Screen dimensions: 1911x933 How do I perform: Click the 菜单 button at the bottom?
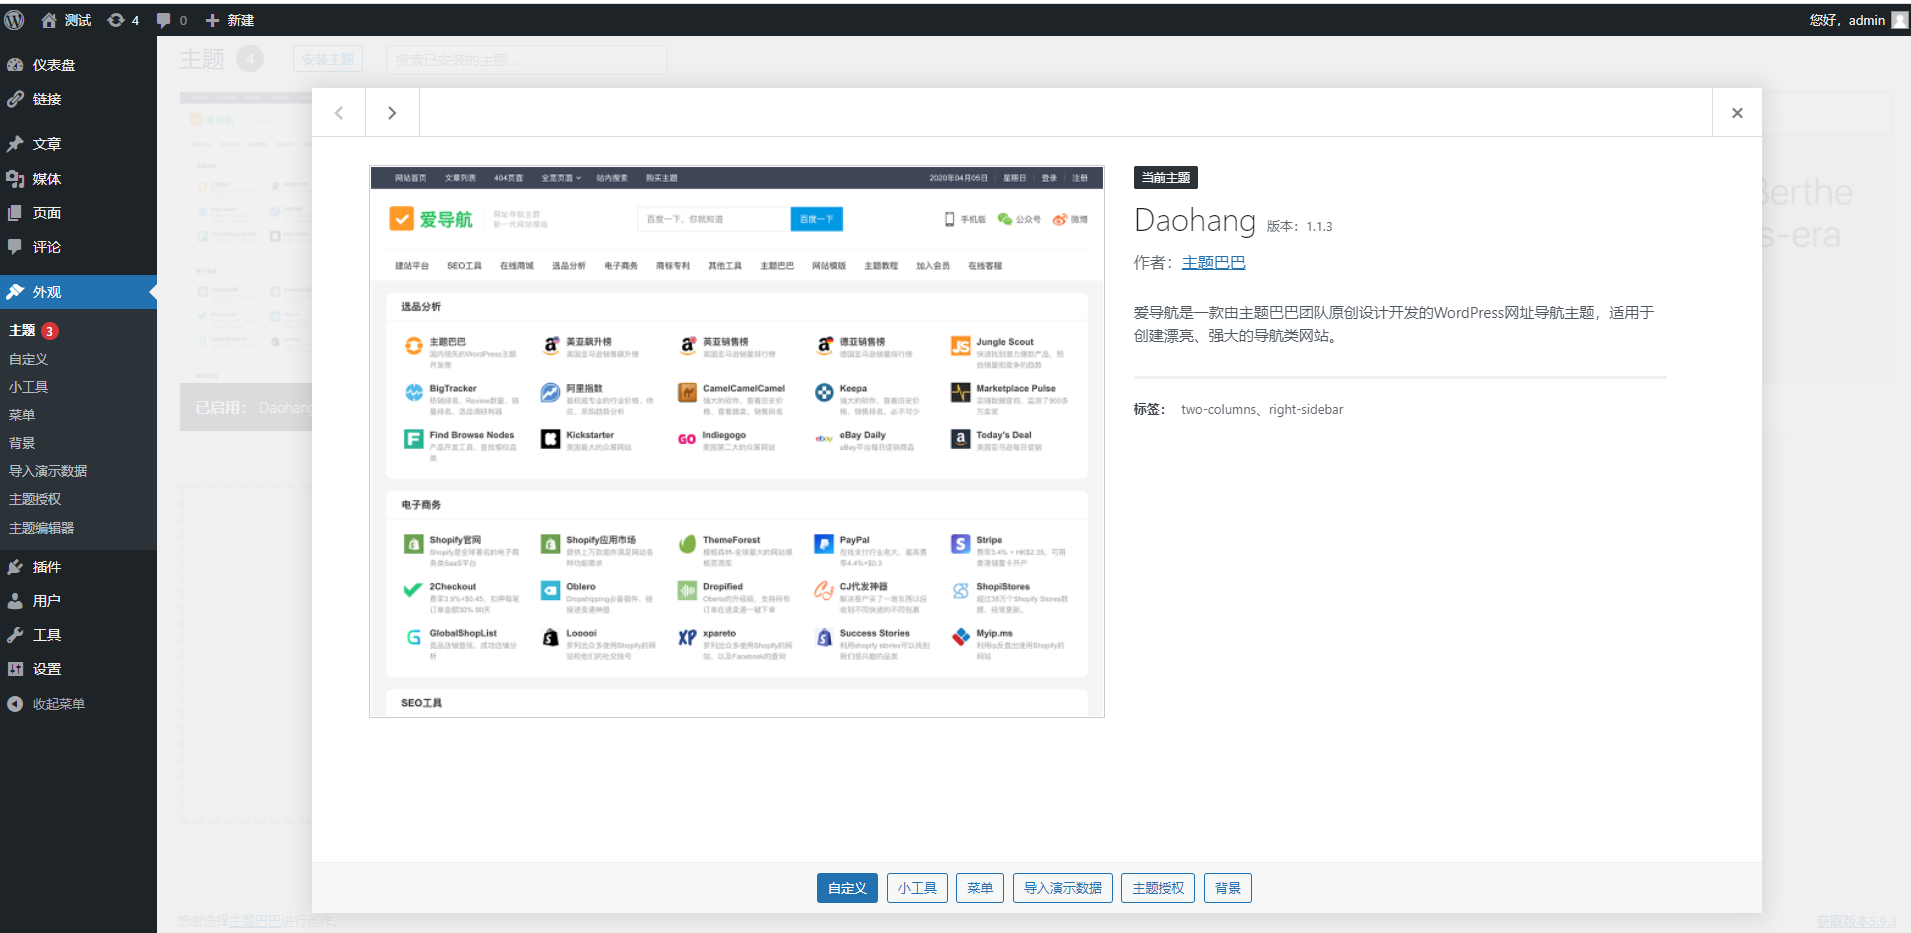[980, 888]
